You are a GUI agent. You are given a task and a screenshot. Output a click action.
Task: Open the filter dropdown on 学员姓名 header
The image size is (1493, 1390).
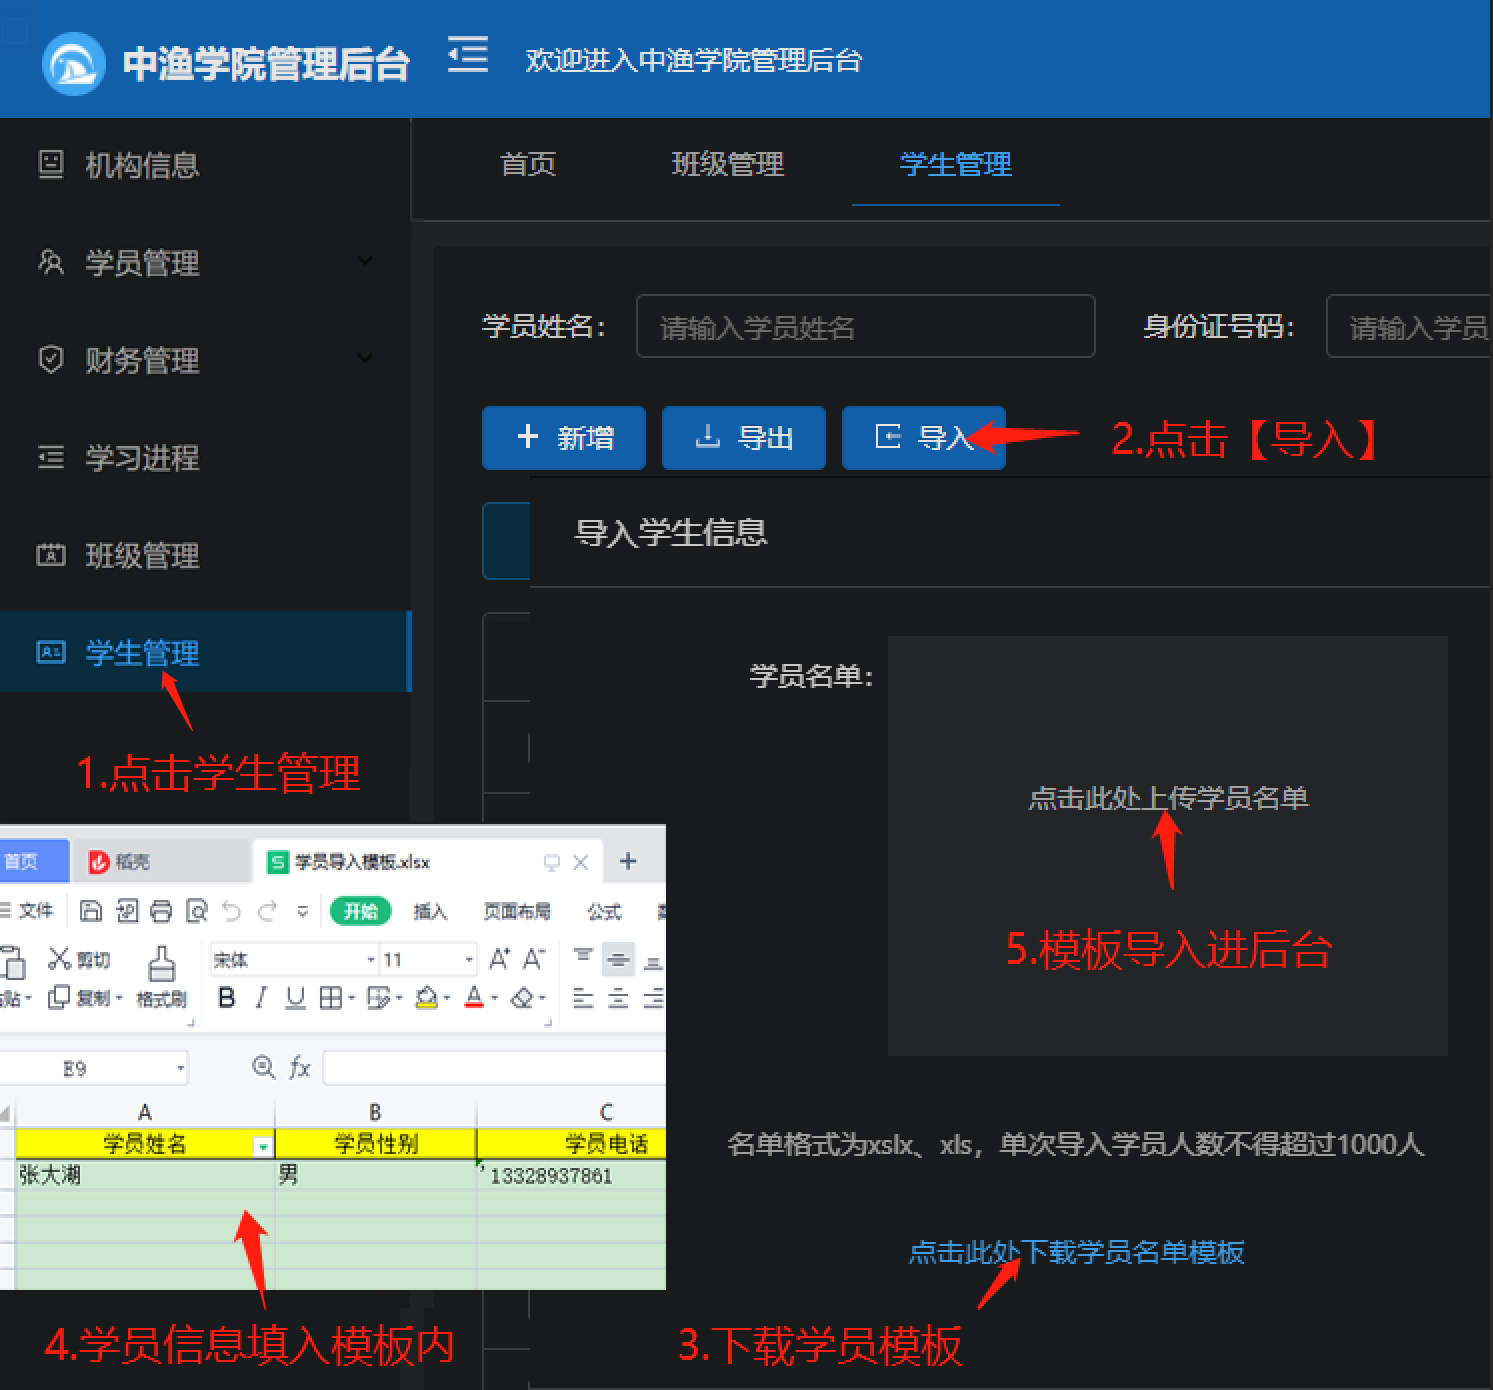pos(263,1146)
